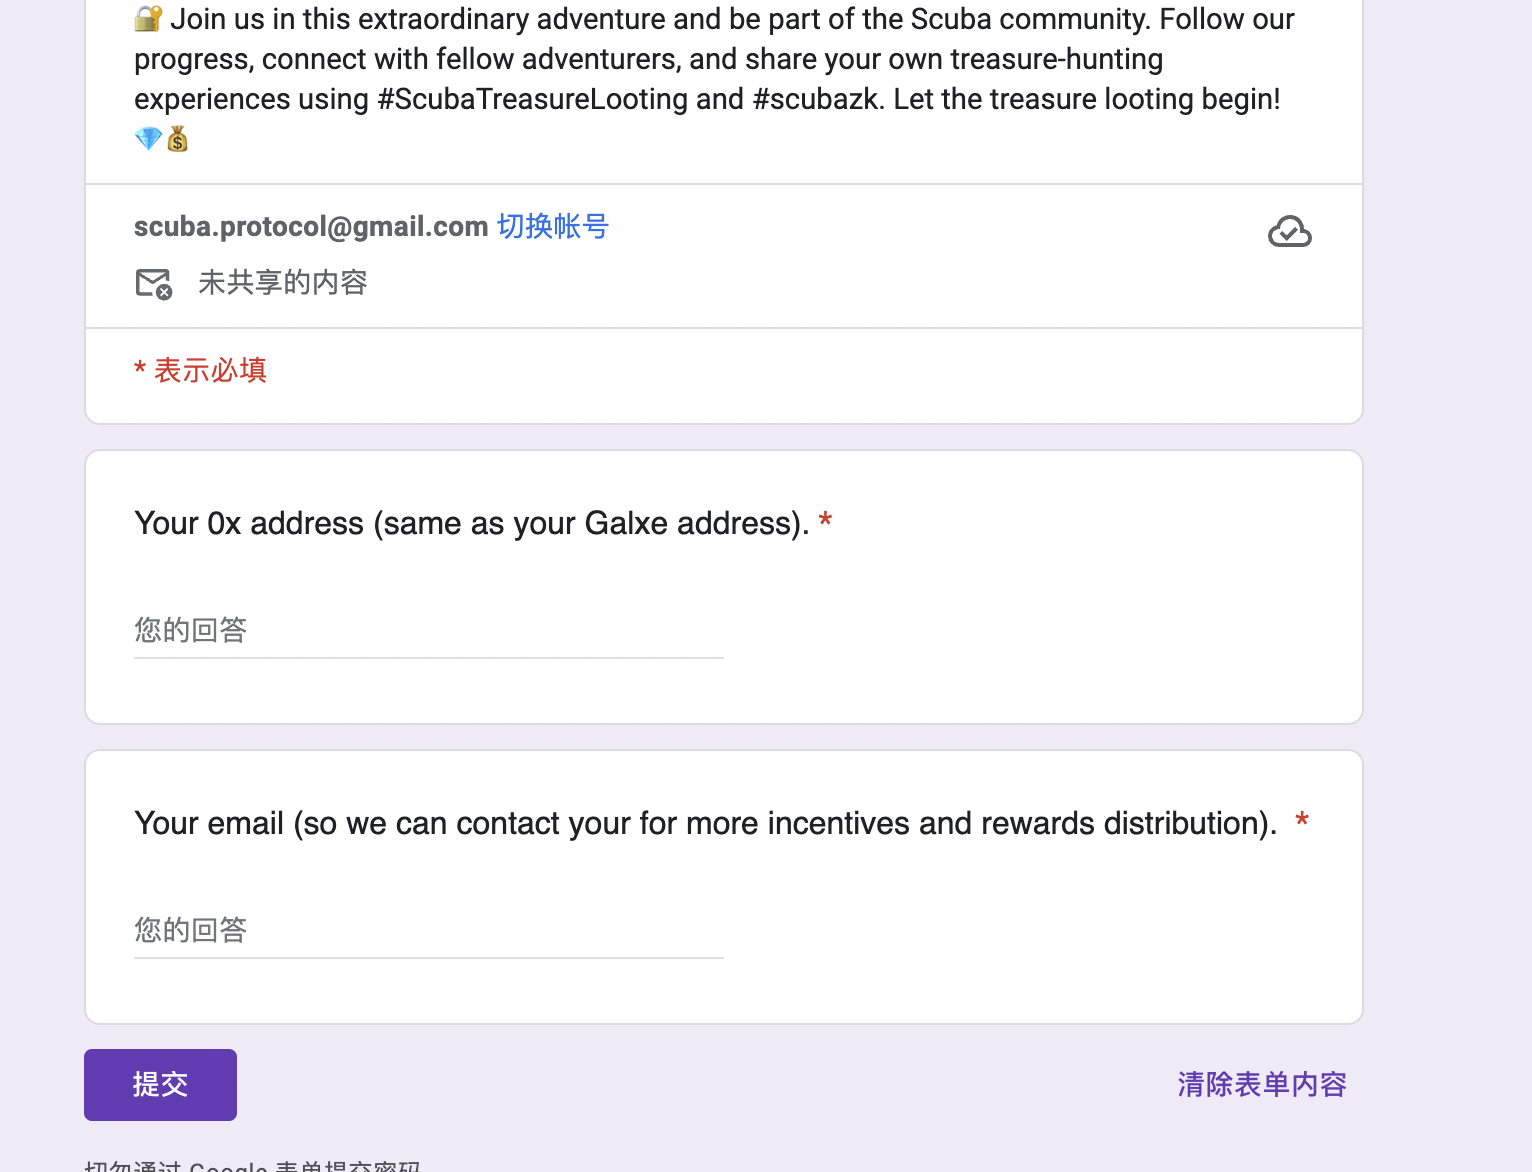Screen dimensions: 1532x1172
Task: Click the money bag emoji
Action: tap(178, 139)
